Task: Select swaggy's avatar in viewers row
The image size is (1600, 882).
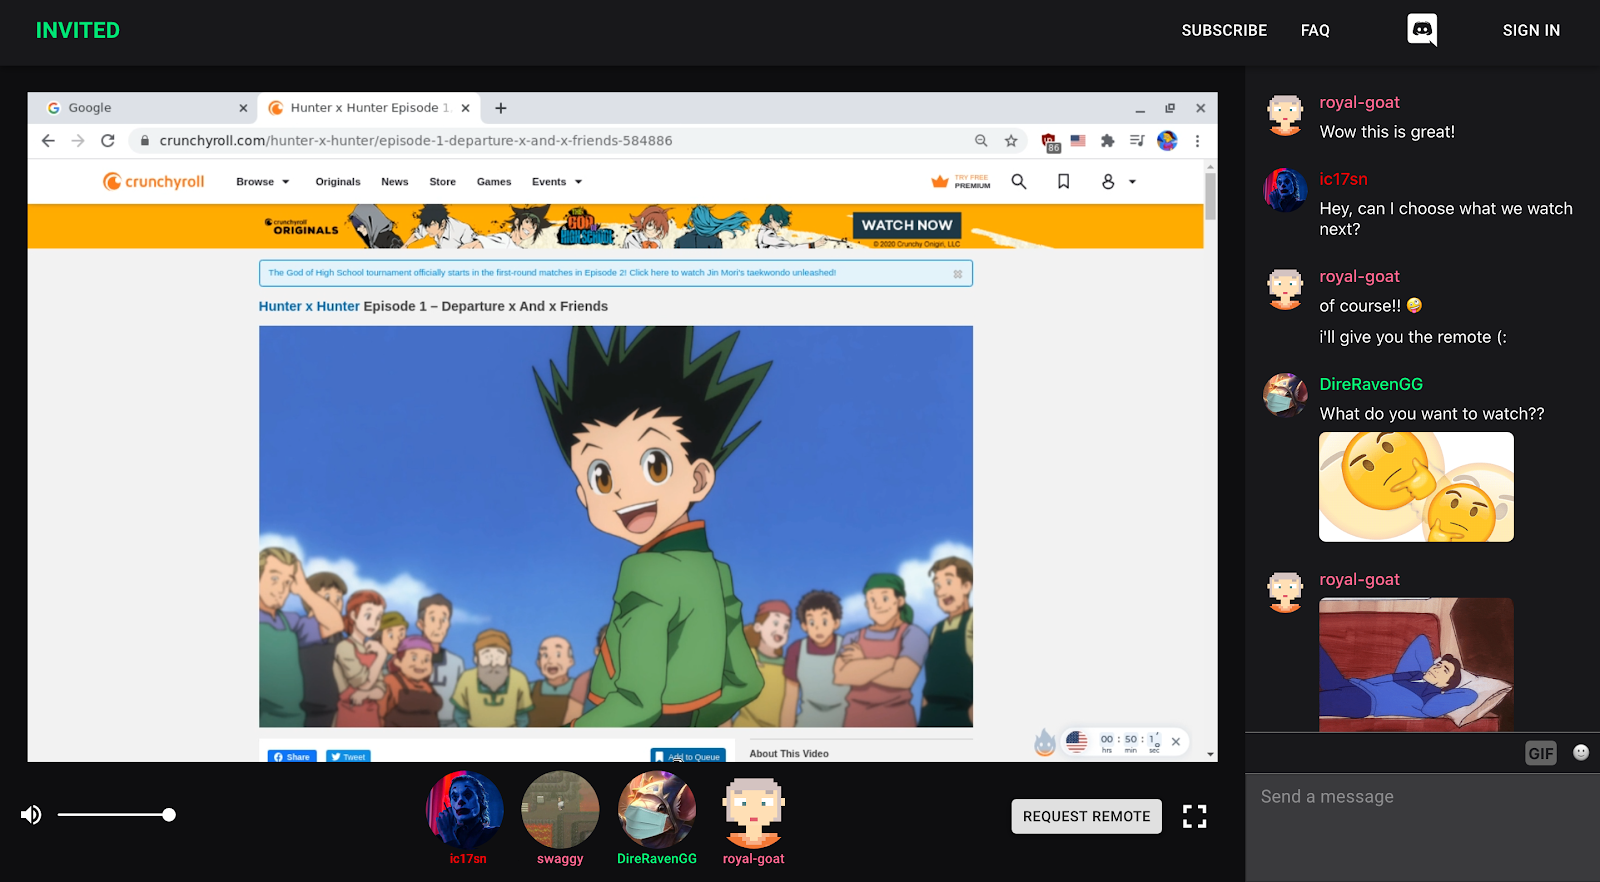Action: (x=560, y=810)
